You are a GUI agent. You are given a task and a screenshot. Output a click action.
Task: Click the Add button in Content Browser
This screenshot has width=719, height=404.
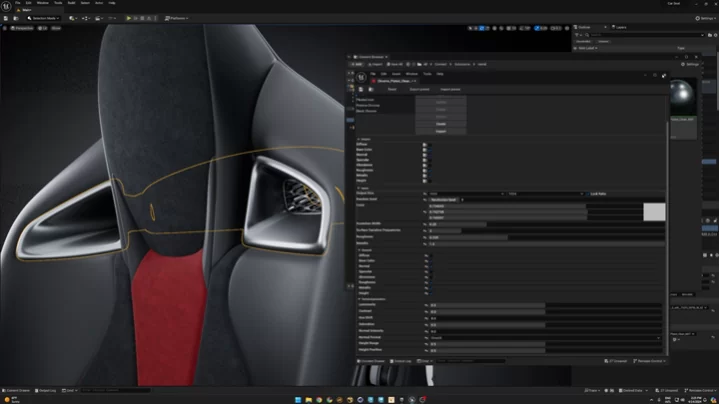[356, 64]
